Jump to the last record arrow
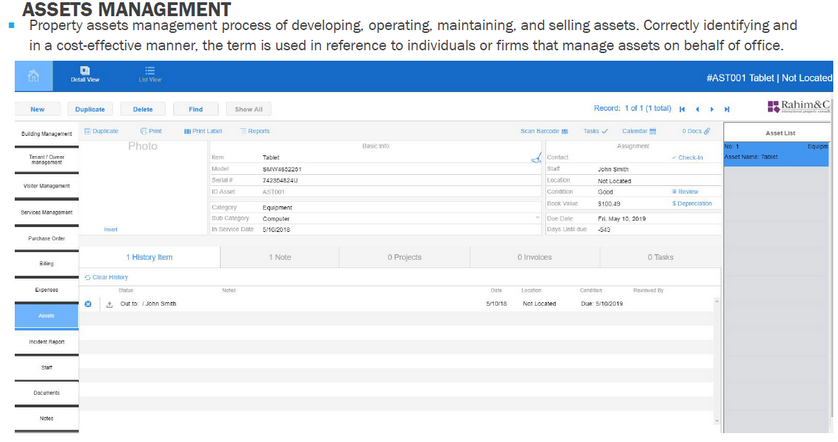 point(727,109)
